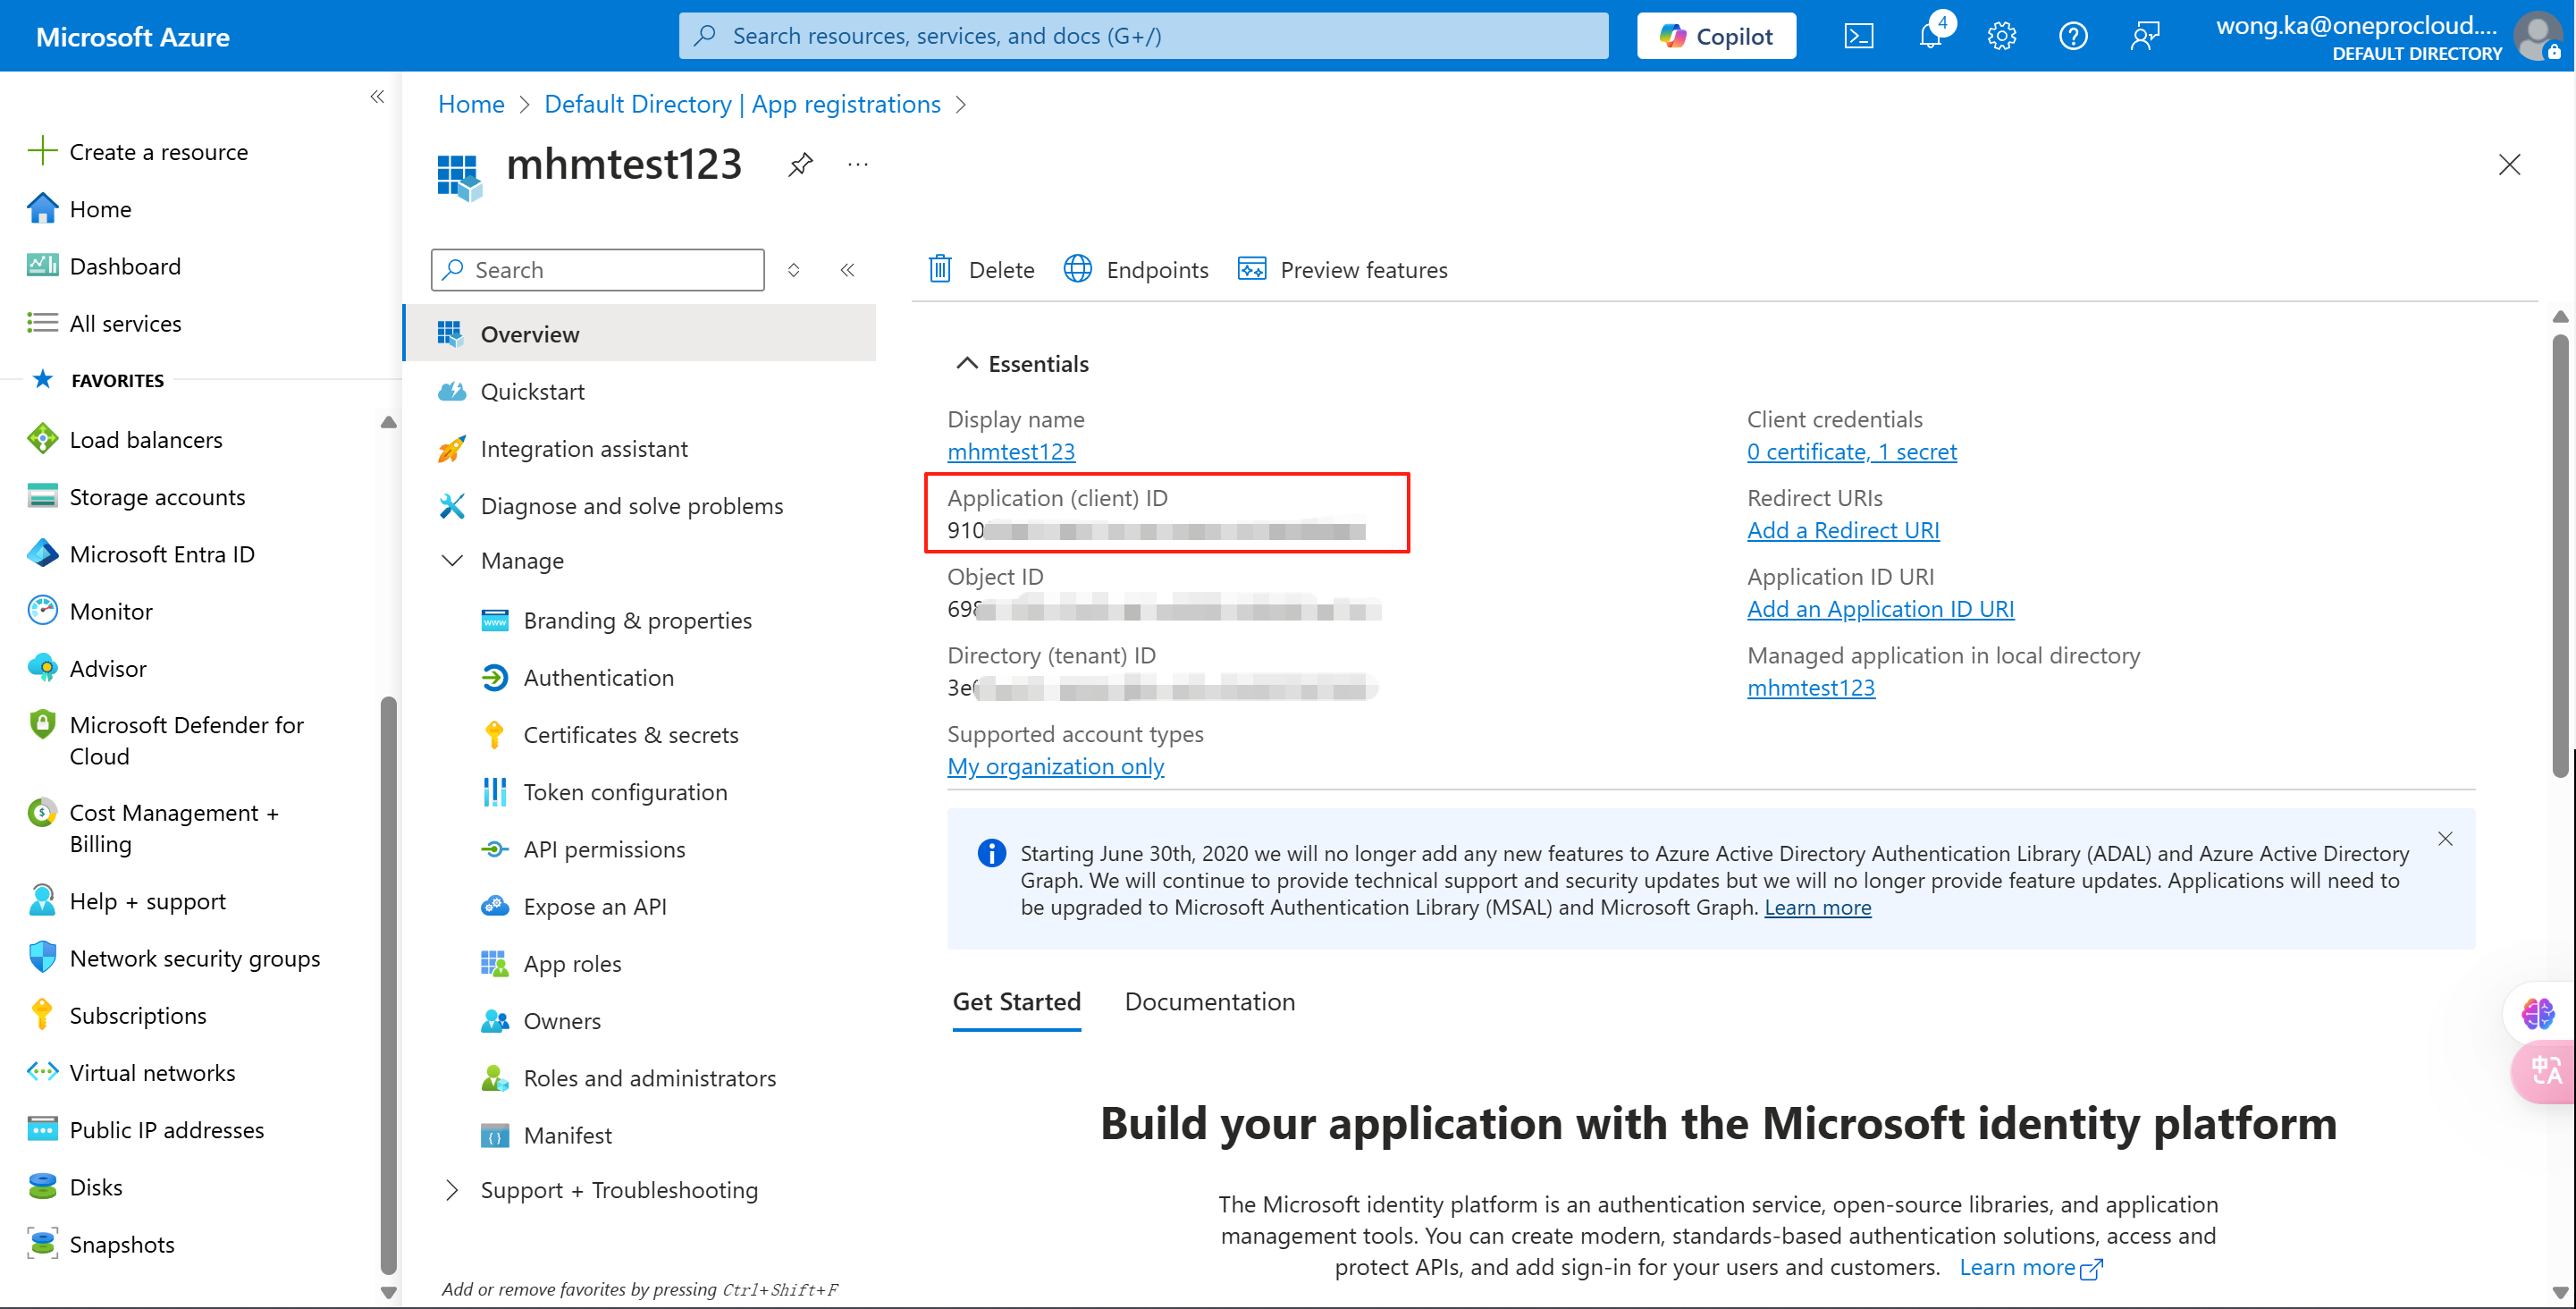The height and width of the screenshot is (1309, 2576).
Task: Open My organization only link
Action: [x=1055, y=766]
